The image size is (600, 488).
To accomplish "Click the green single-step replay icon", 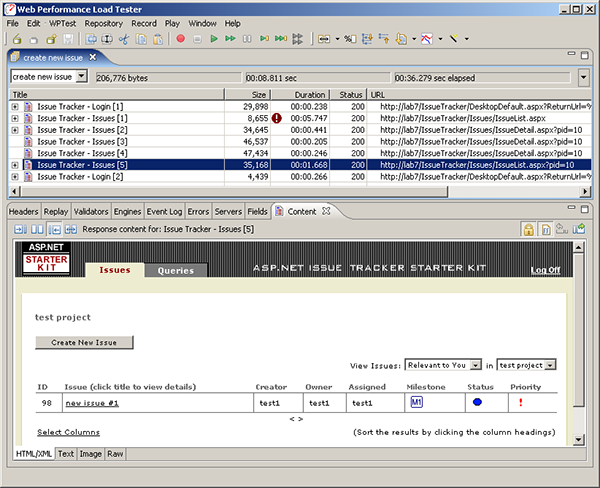I will point(264,39).
